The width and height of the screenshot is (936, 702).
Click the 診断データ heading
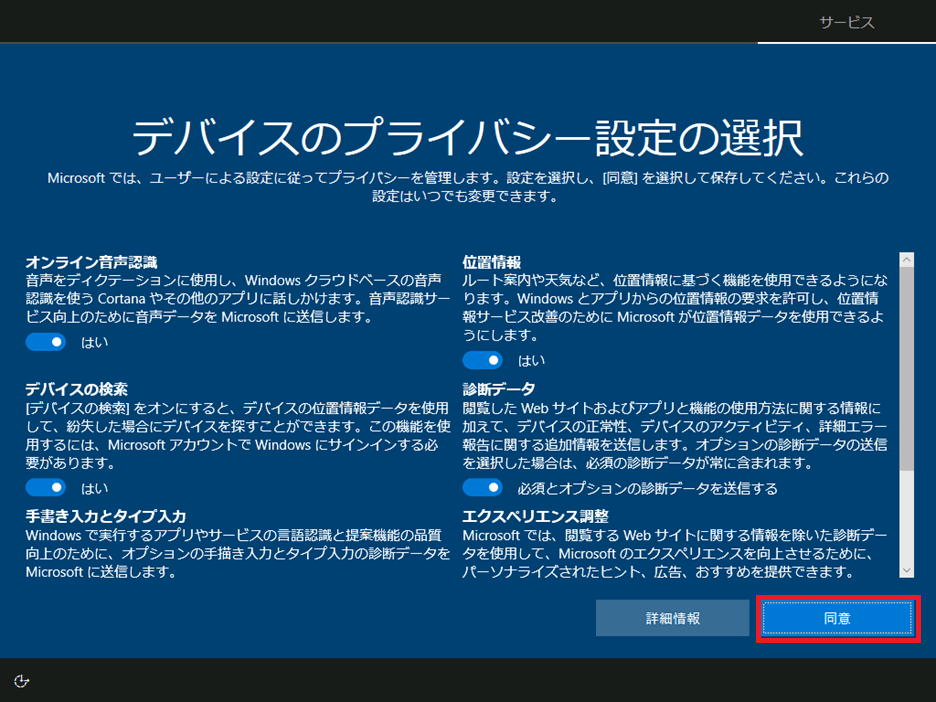(x=499, y=390)
